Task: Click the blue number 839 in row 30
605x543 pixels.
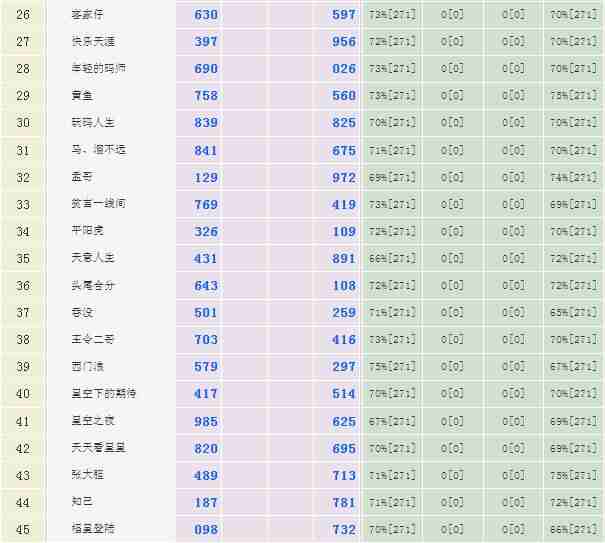Action: click(206, 123)
